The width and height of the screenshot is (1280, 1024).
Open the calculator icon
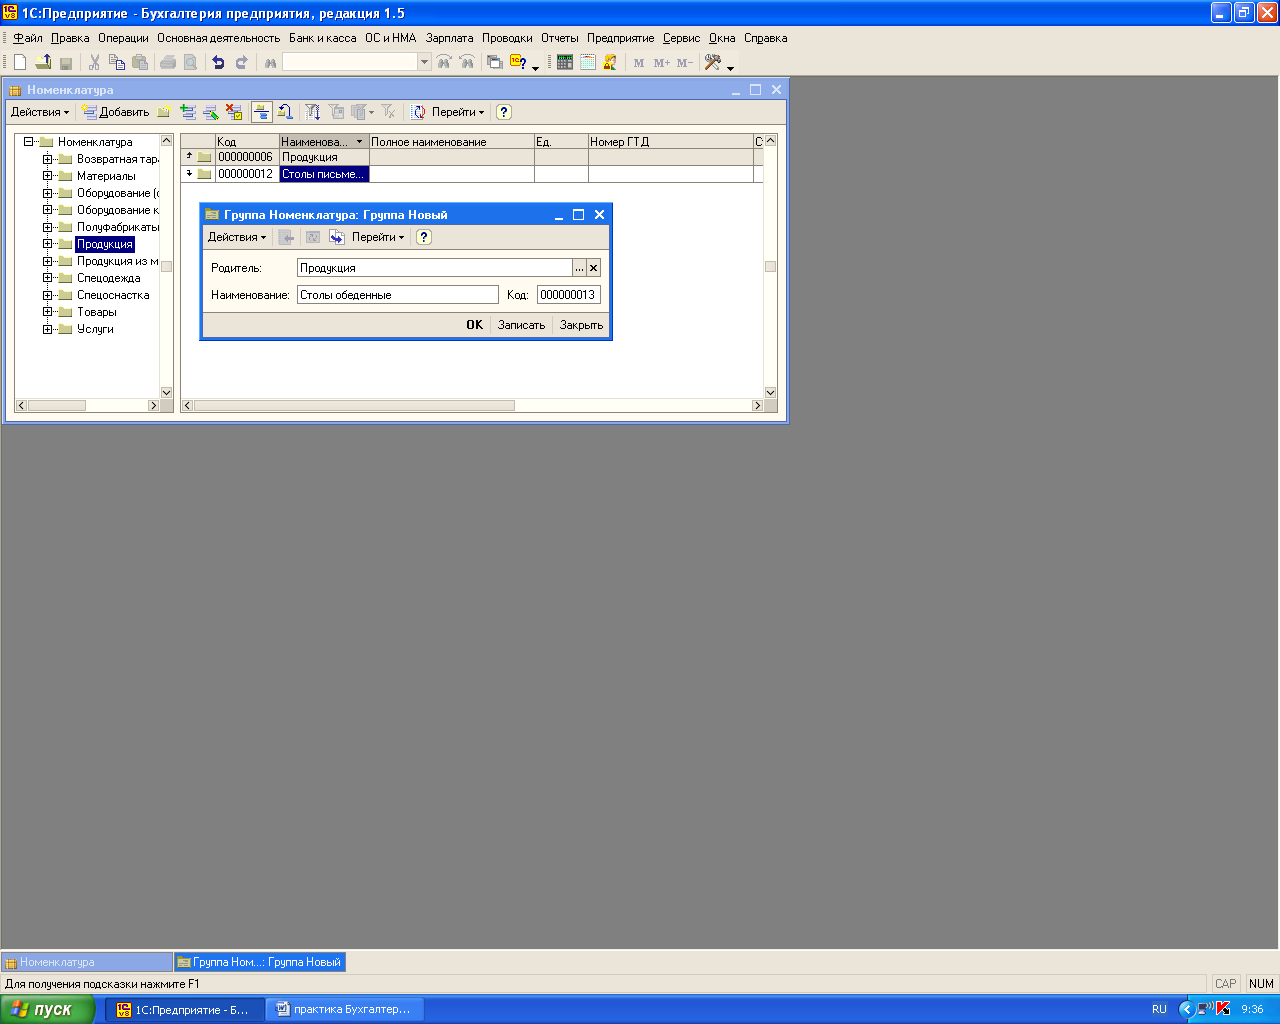(x=565, y=62)
